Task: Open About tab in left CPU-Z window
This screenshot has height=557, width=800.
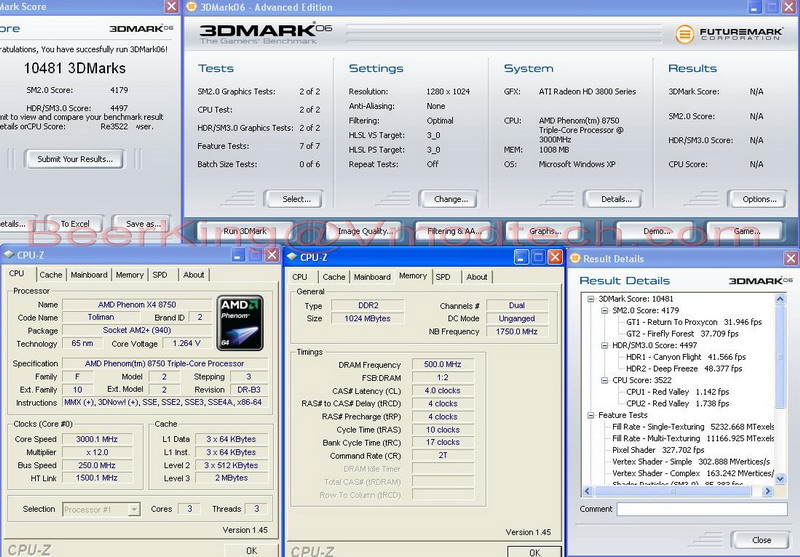Action: 194,275
